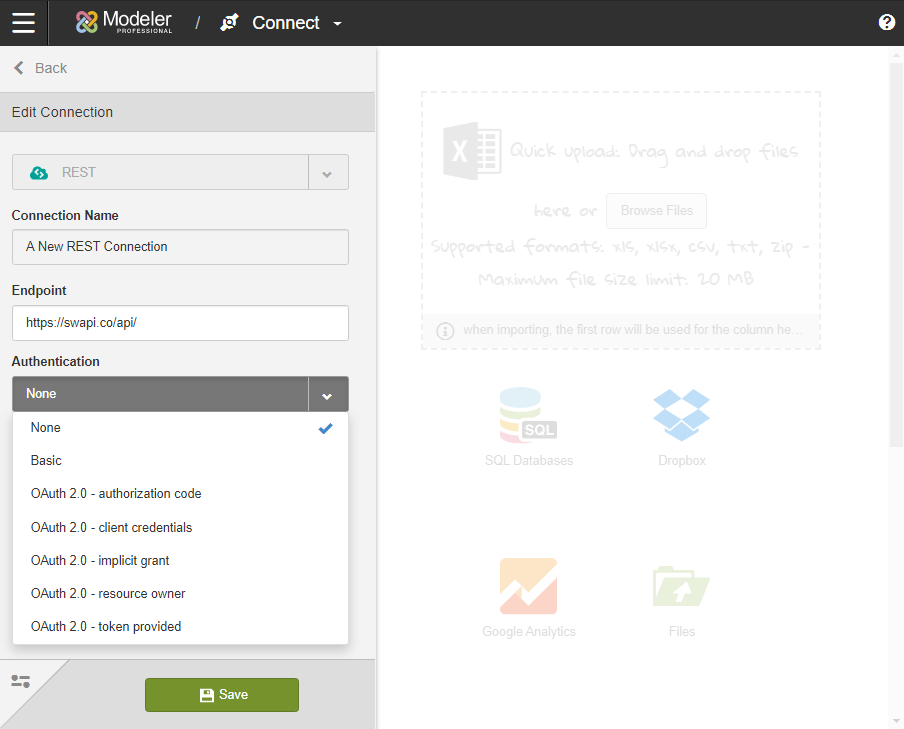Click the advanced settings sliders icon
The image size is (904, 729).
[21, 681]
